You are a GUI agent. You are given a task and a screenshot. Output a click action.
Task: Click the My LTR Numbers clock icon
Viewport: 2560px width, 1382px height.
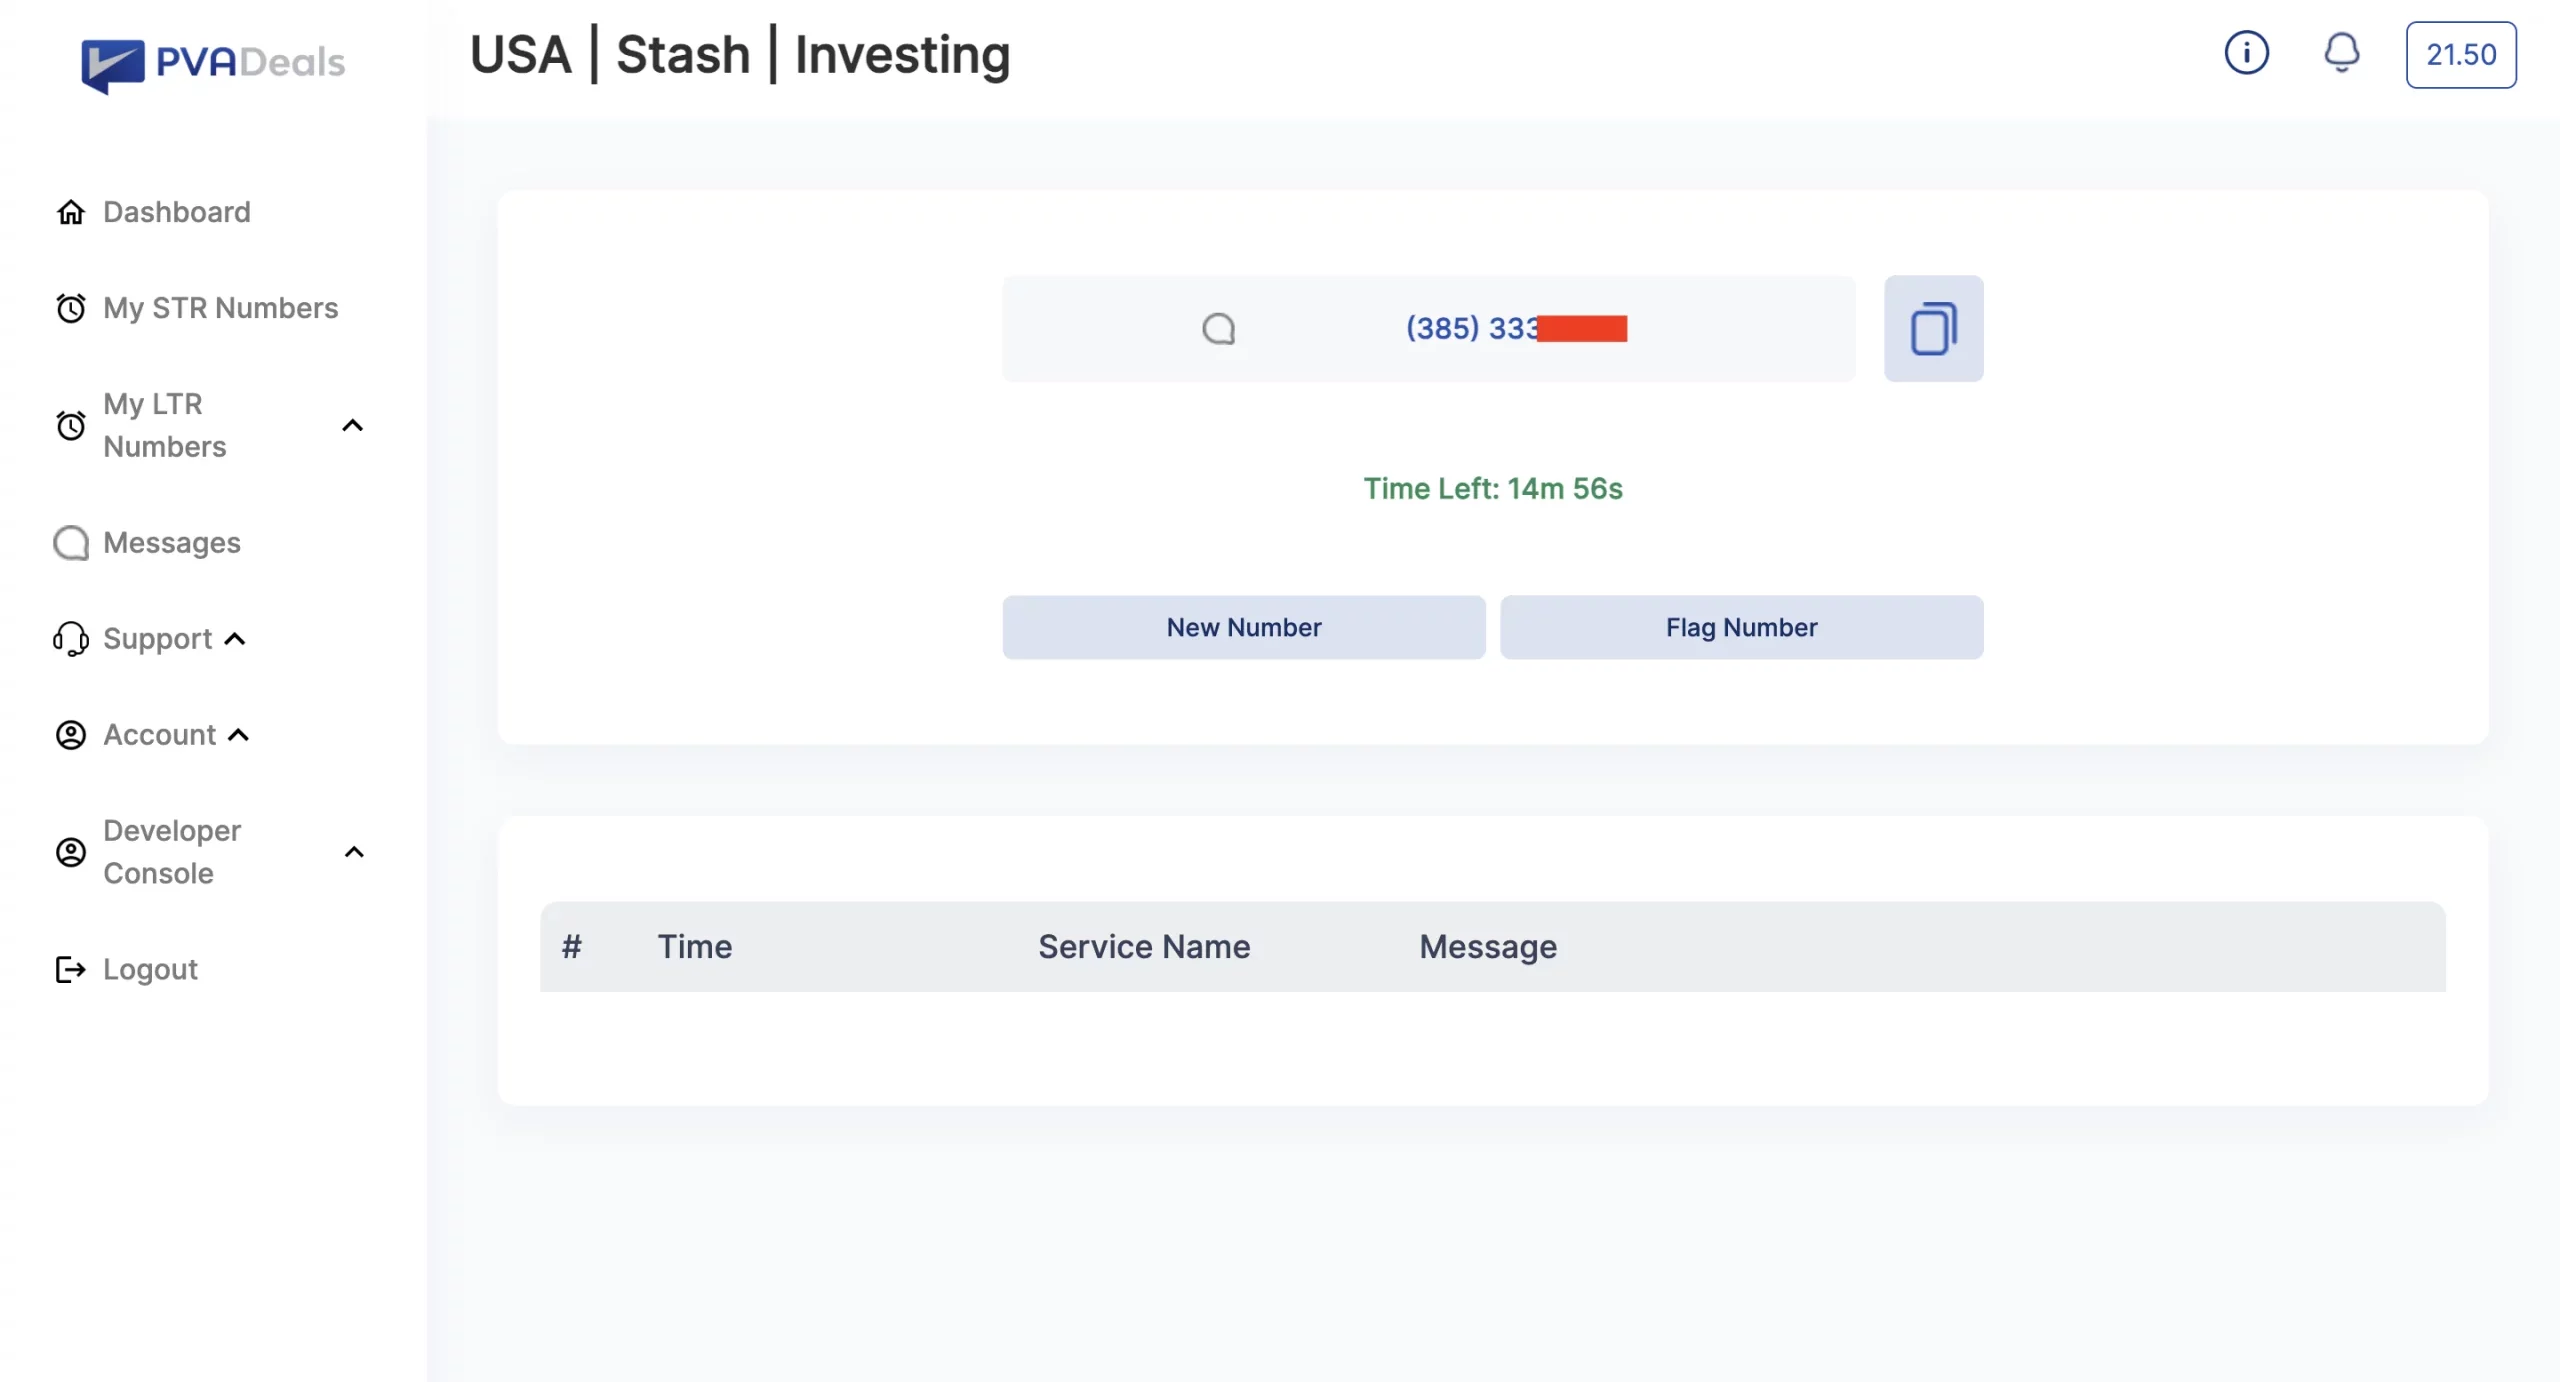(71, 426)
